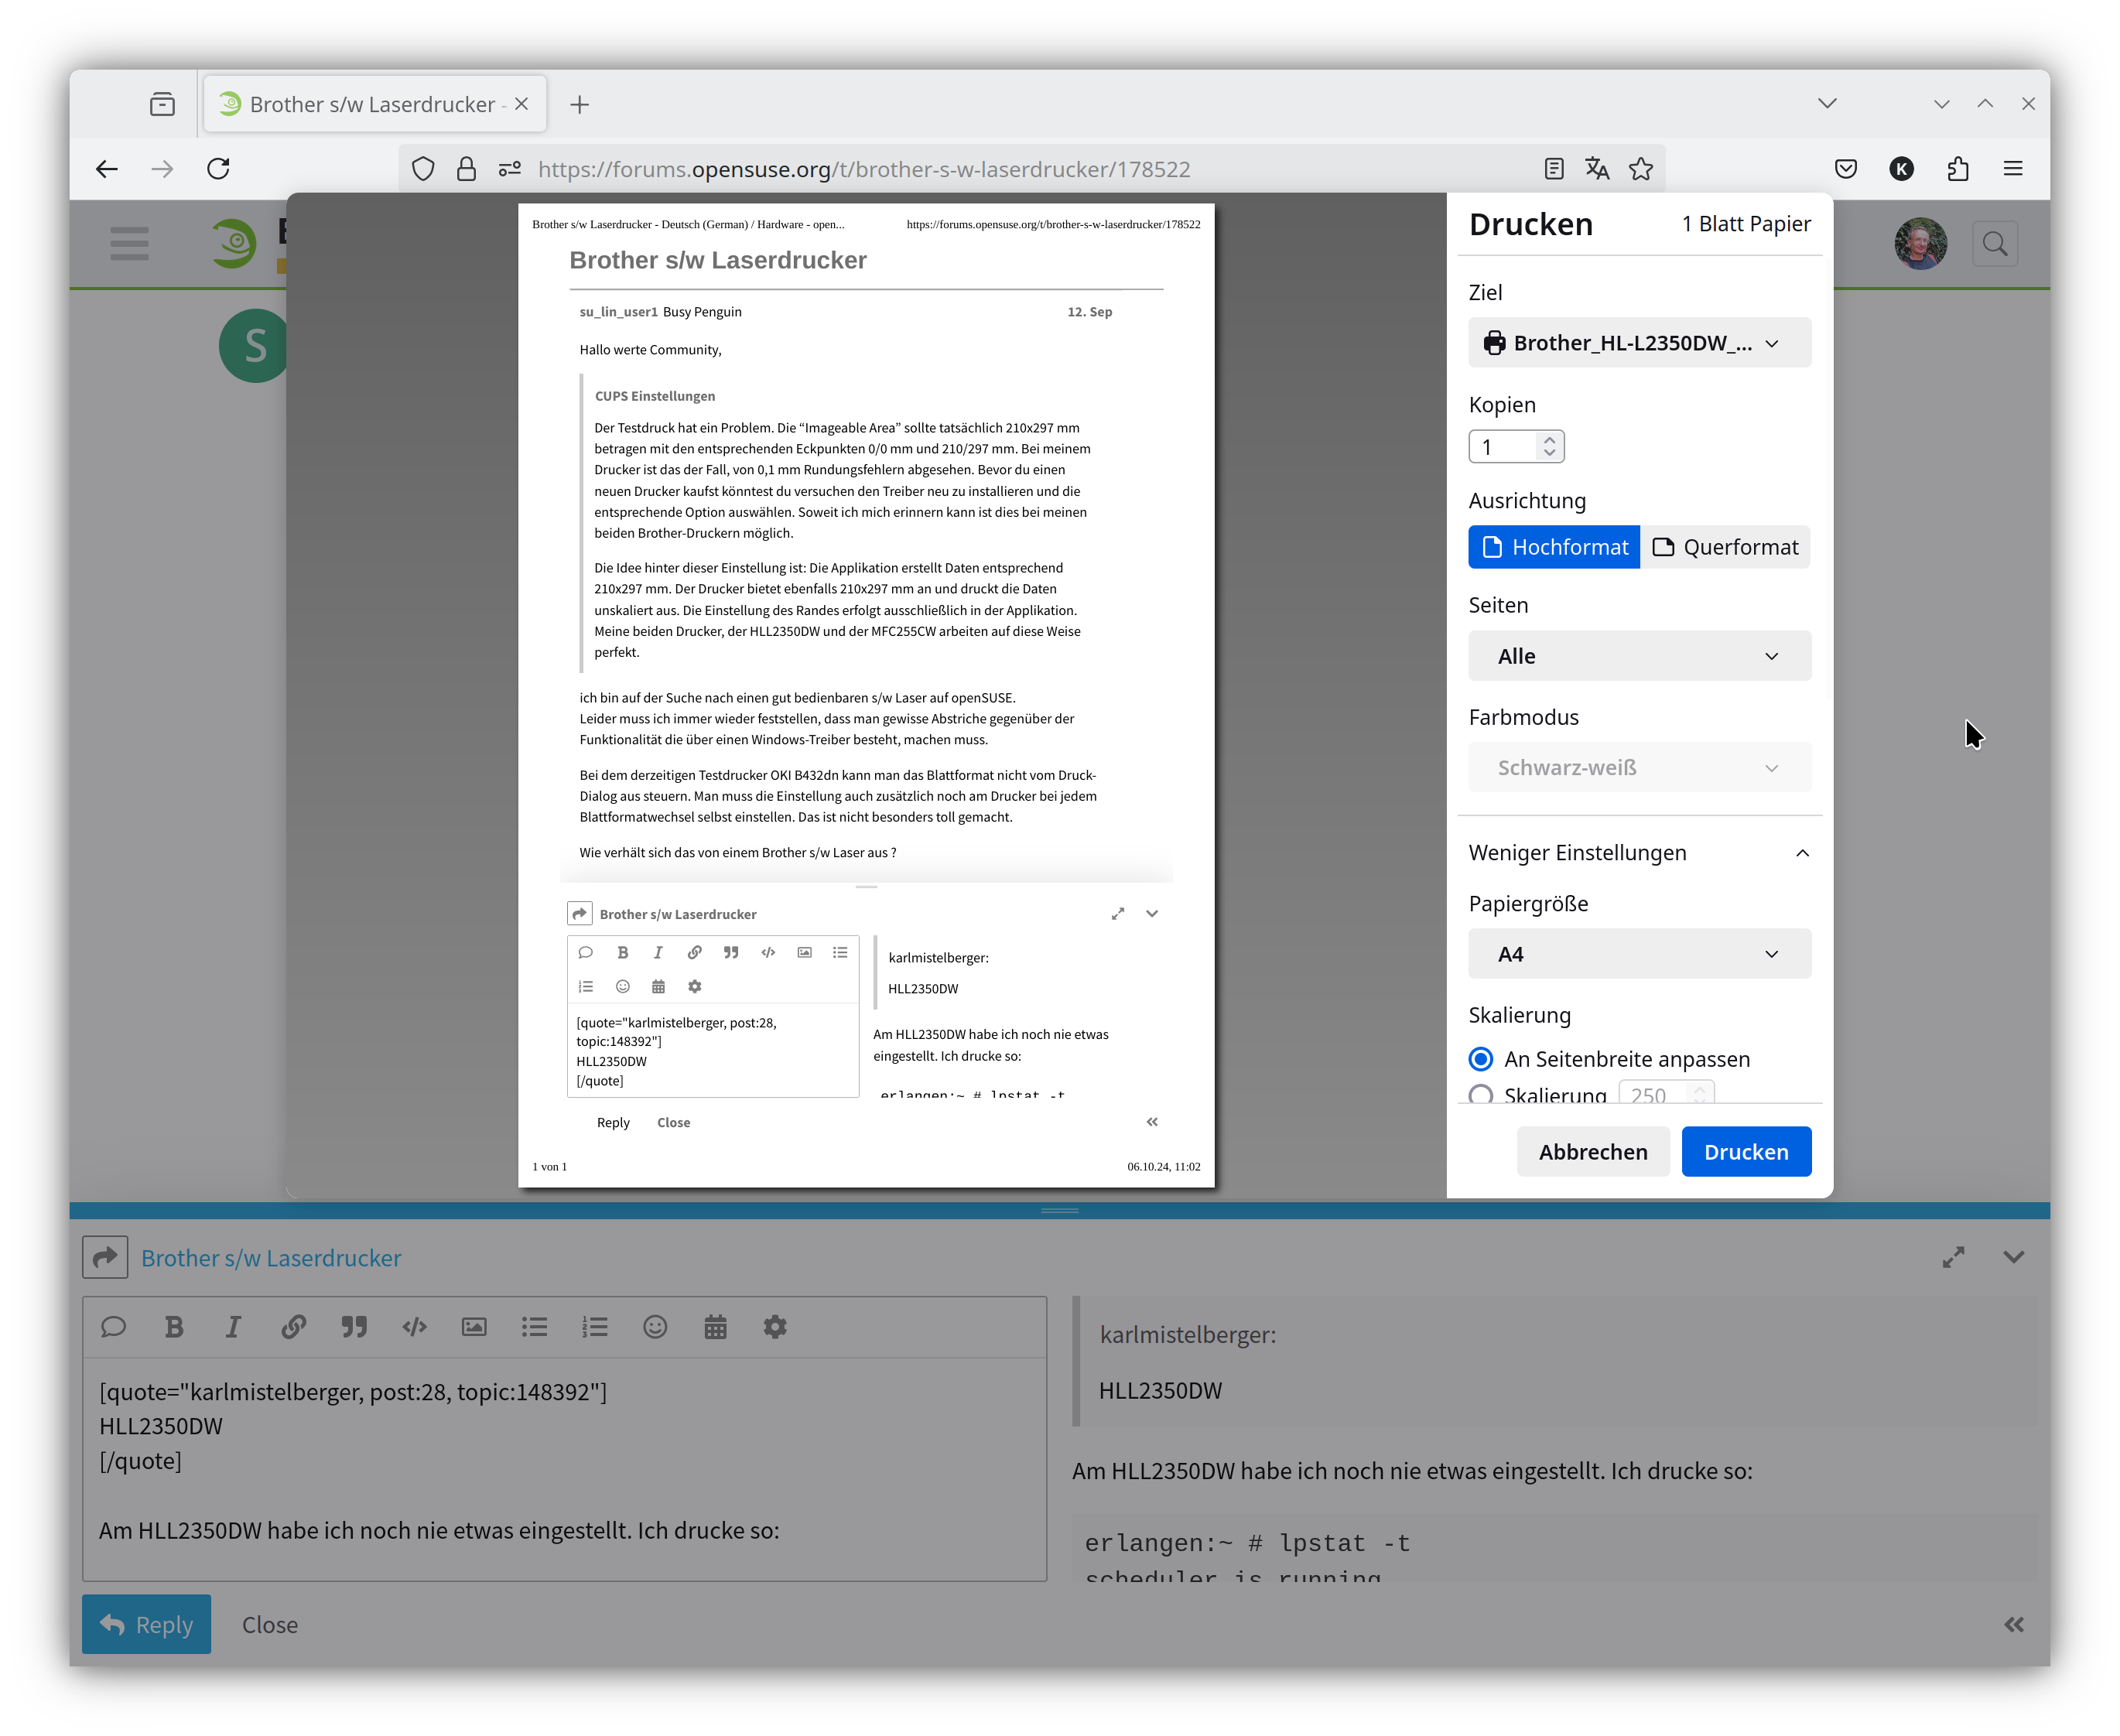Image resolution: width=2120 pixels, height=1736 pixels.
Task: Open the Seiten 'Alle' dropdown
Action: [x=1639, y=656]
